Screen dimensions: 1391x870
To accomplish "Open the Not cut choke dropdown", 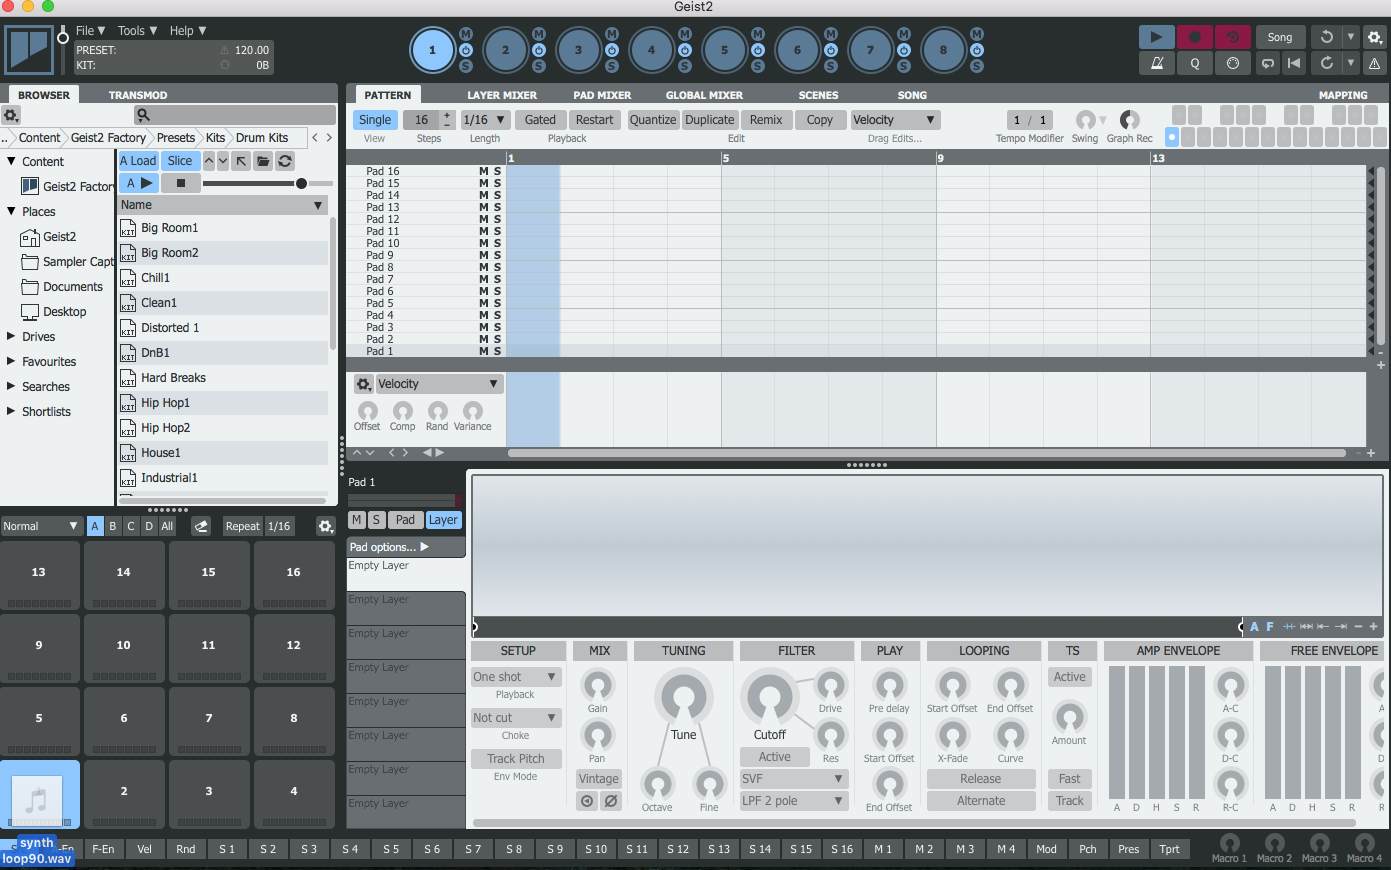I will (516, 718).
